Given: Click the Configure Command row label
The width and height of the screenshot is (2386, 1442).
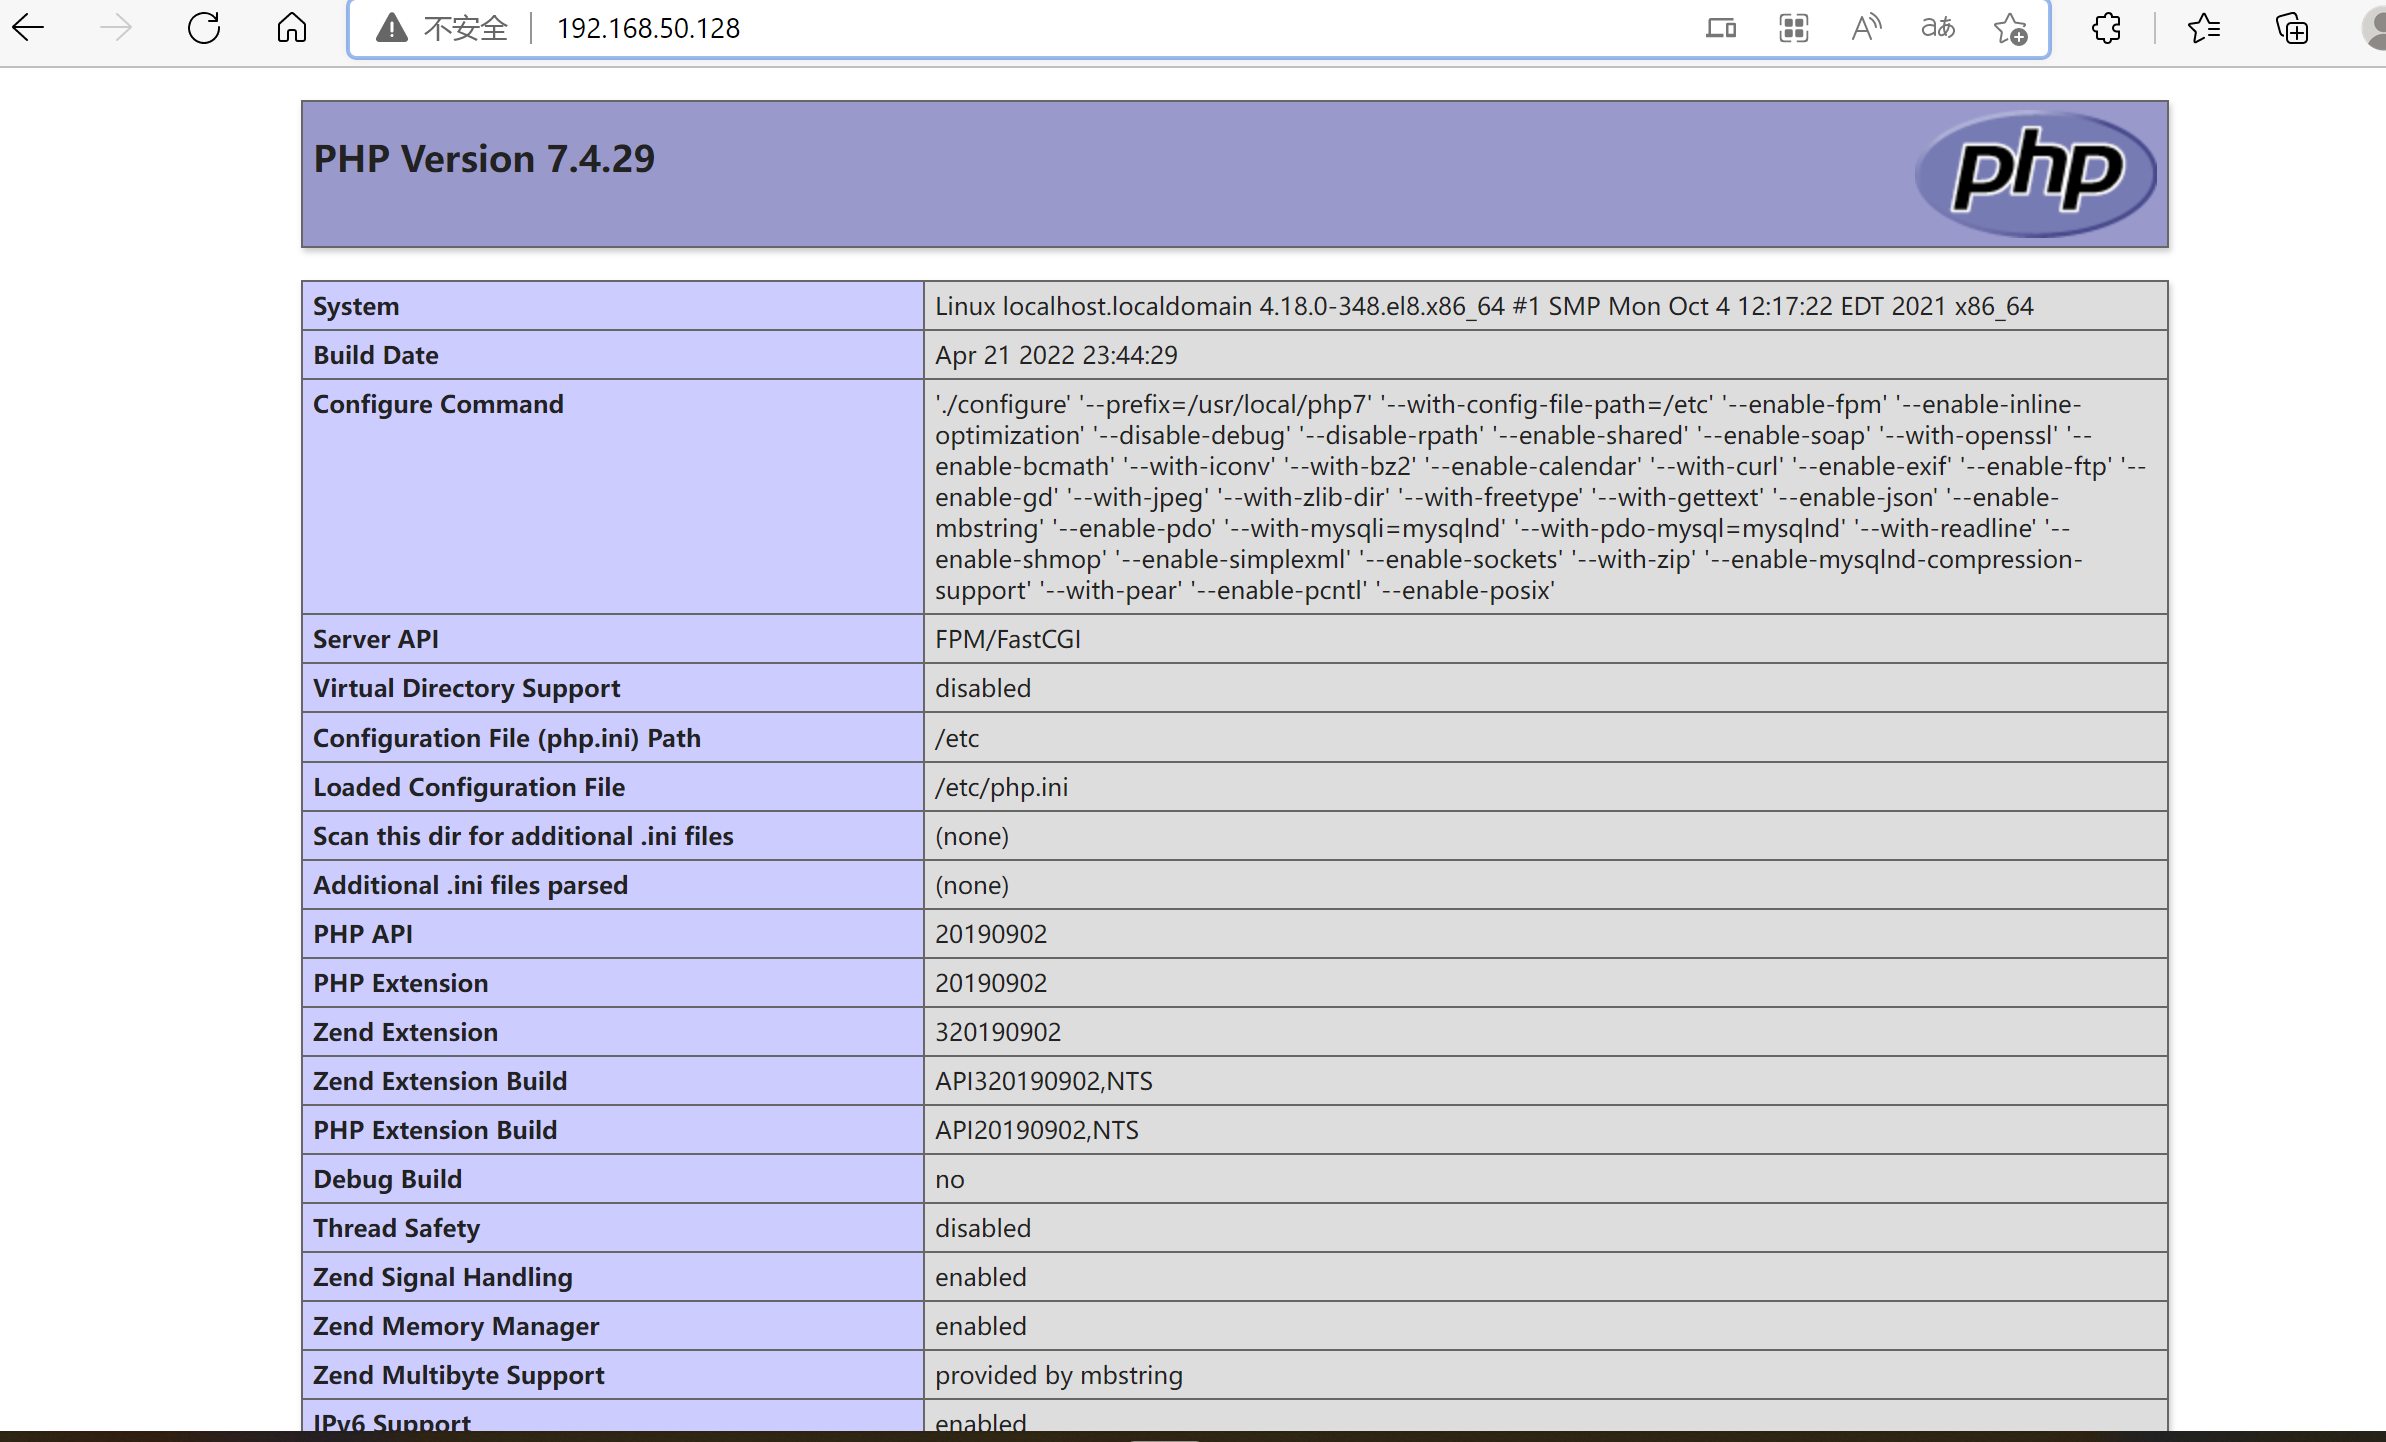Looking at the screenshot, I should (x=438, y=404).
